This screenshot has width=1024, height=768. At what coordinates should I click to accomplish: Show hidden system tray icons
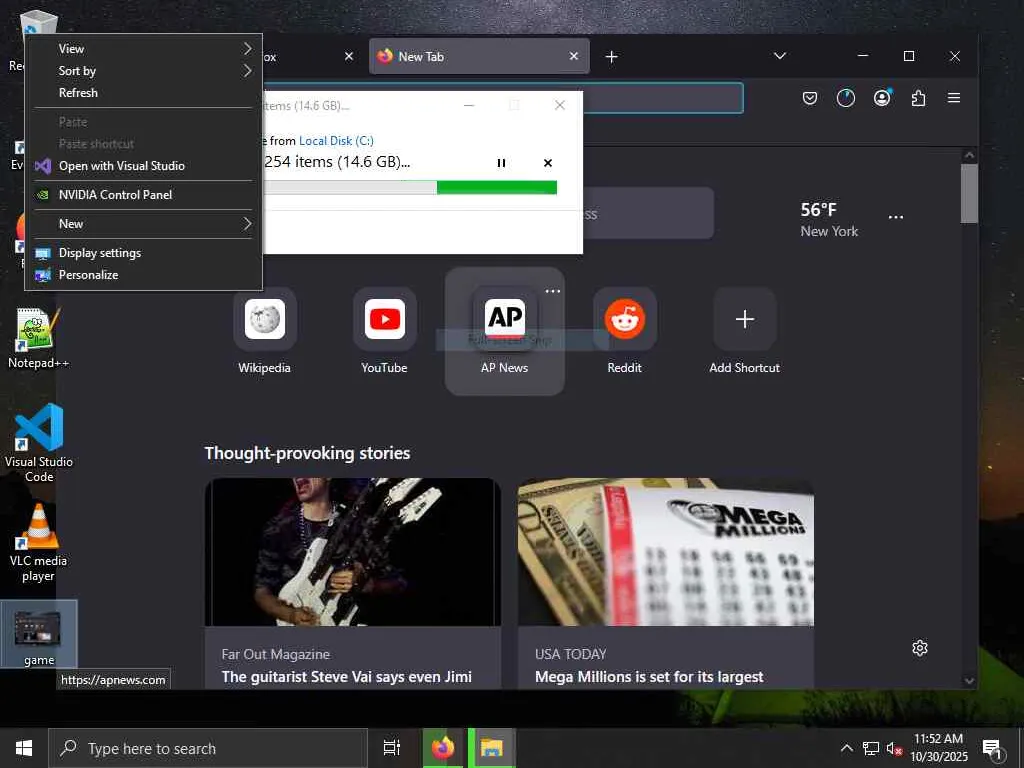(x=846, y=748)
